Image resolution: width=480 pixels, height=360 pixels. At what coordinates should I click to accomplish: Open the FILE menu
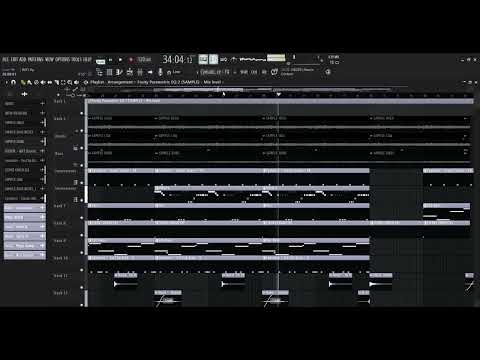(6, 60)
